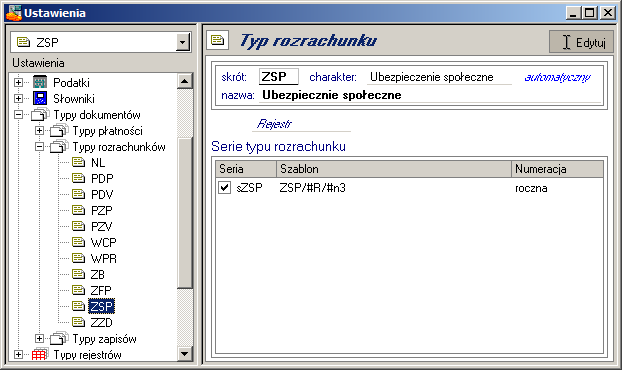The height and width of the screenshot is (370, 622).
Task: Click the Ustawienia title bar app icon
Action: [13, 13]
